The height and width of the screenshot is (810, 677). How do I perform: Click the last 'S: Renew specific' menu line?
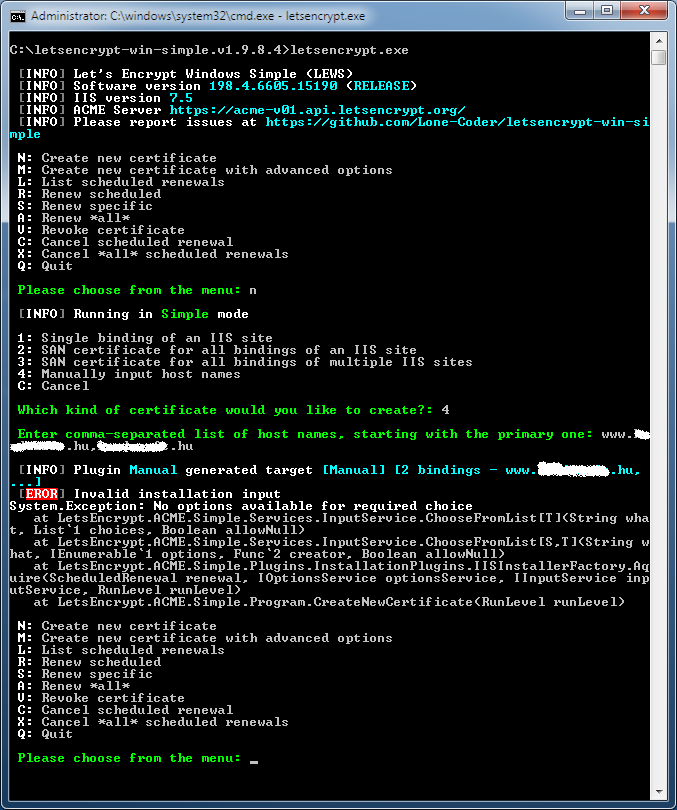click(85, 674)
